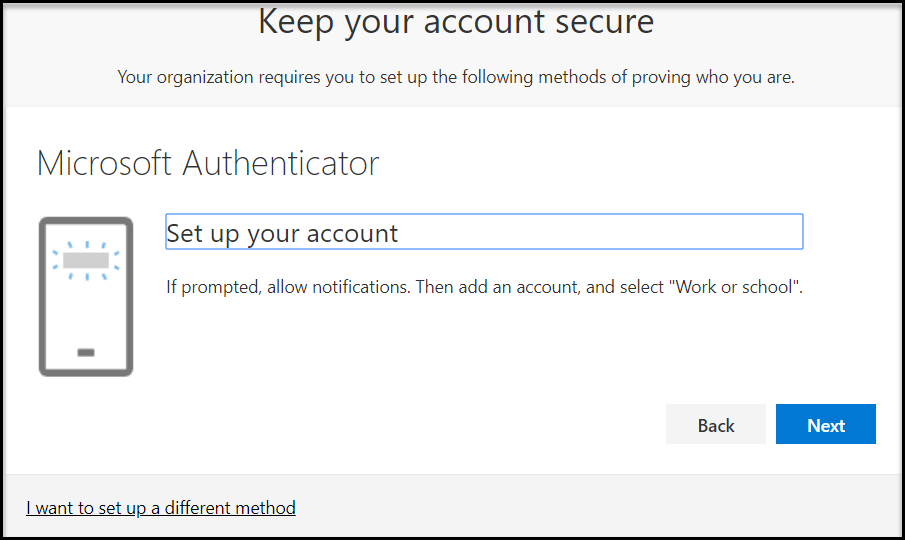Click the smartphone illustration icon
This screenshot has width=905, height=540.
[x=86, y=297]
